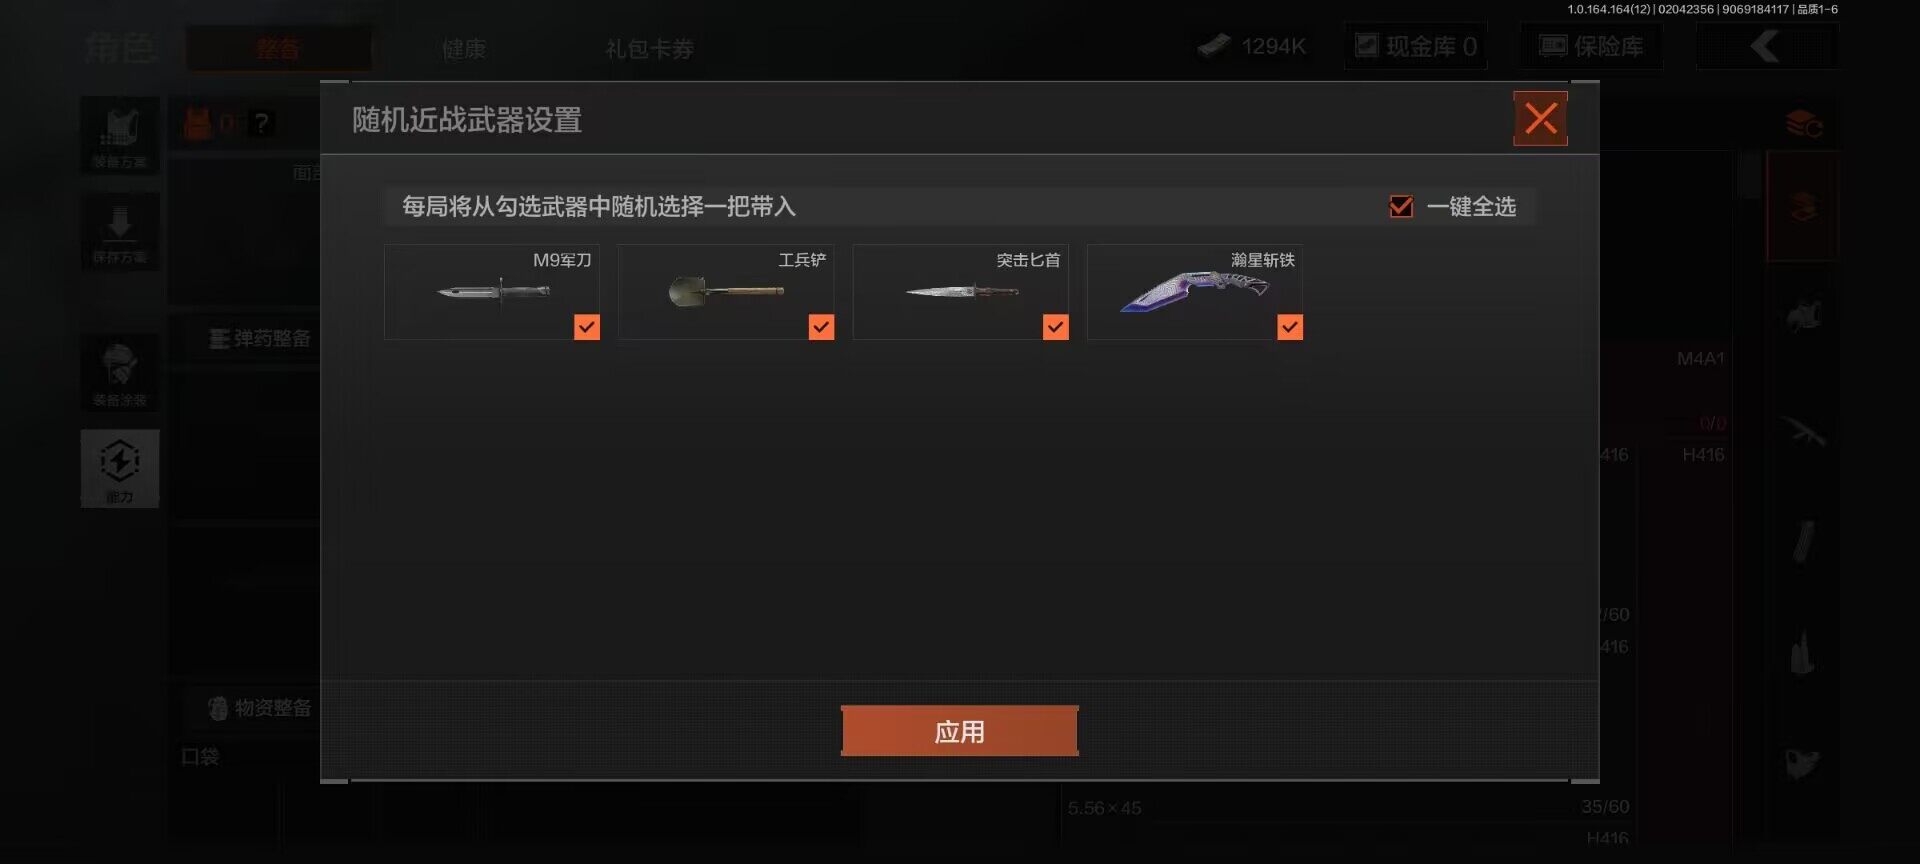This screenshot has width=1920, height=864.
Task: Toggle the 一键全选 select-all checkbox
Action: (x=1401, y=206)
